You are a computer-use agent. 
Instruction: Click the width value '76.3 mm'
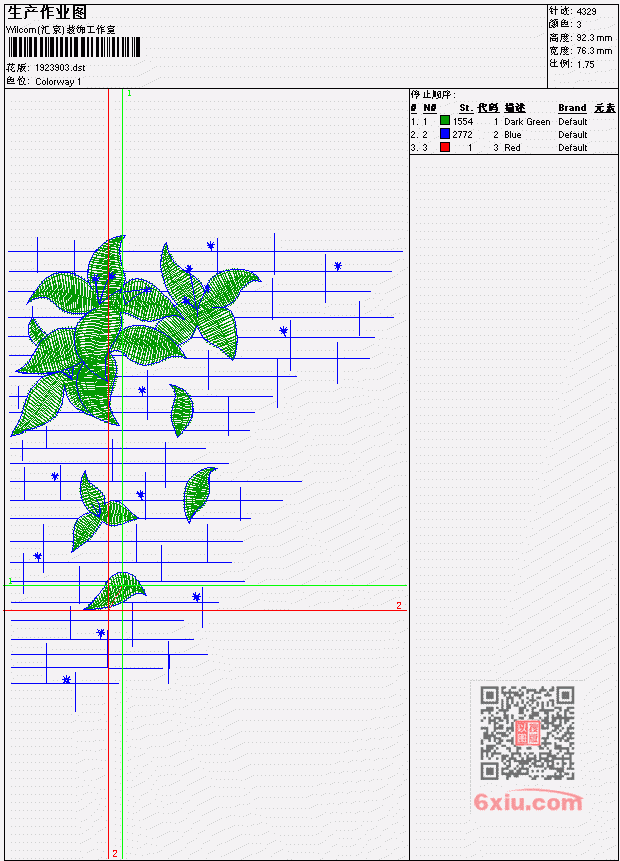[x=594, y=51]
